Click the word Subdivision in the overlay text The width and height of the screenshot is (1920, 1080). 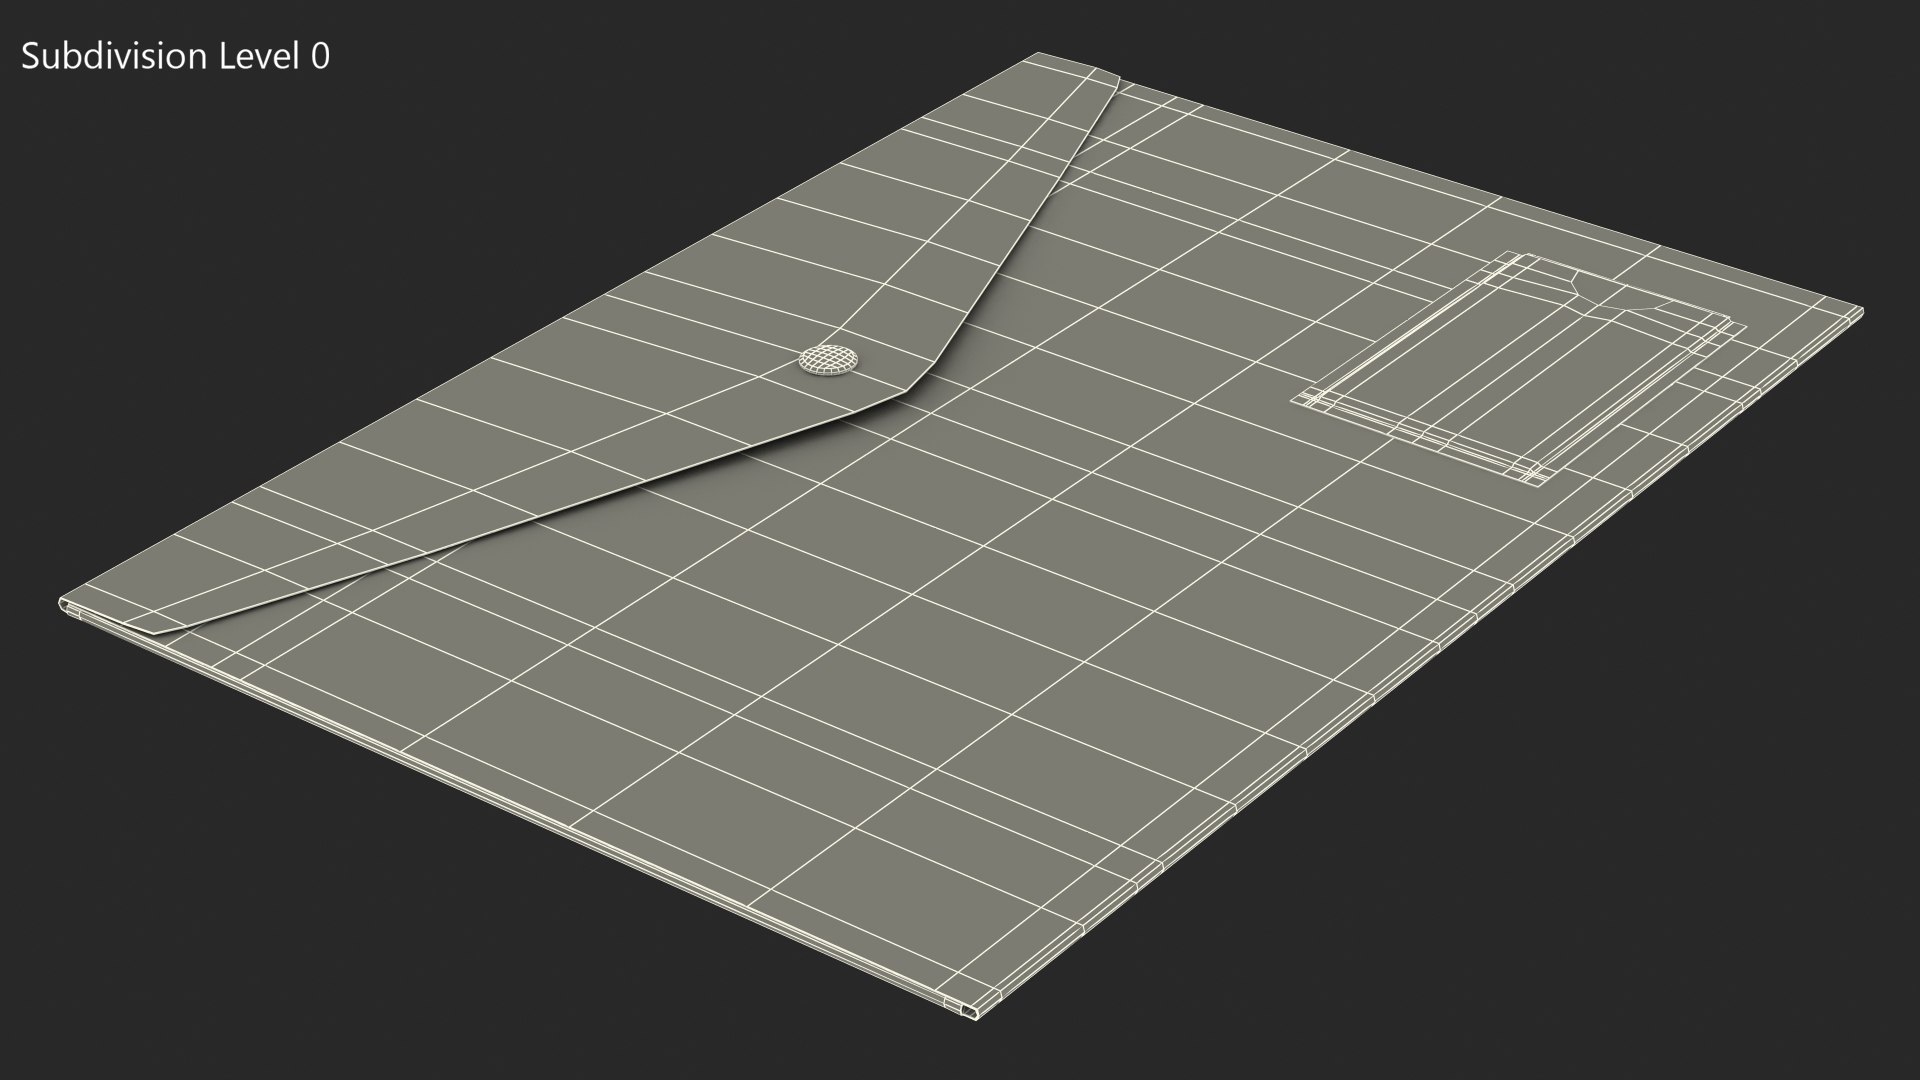coord(112,57)
